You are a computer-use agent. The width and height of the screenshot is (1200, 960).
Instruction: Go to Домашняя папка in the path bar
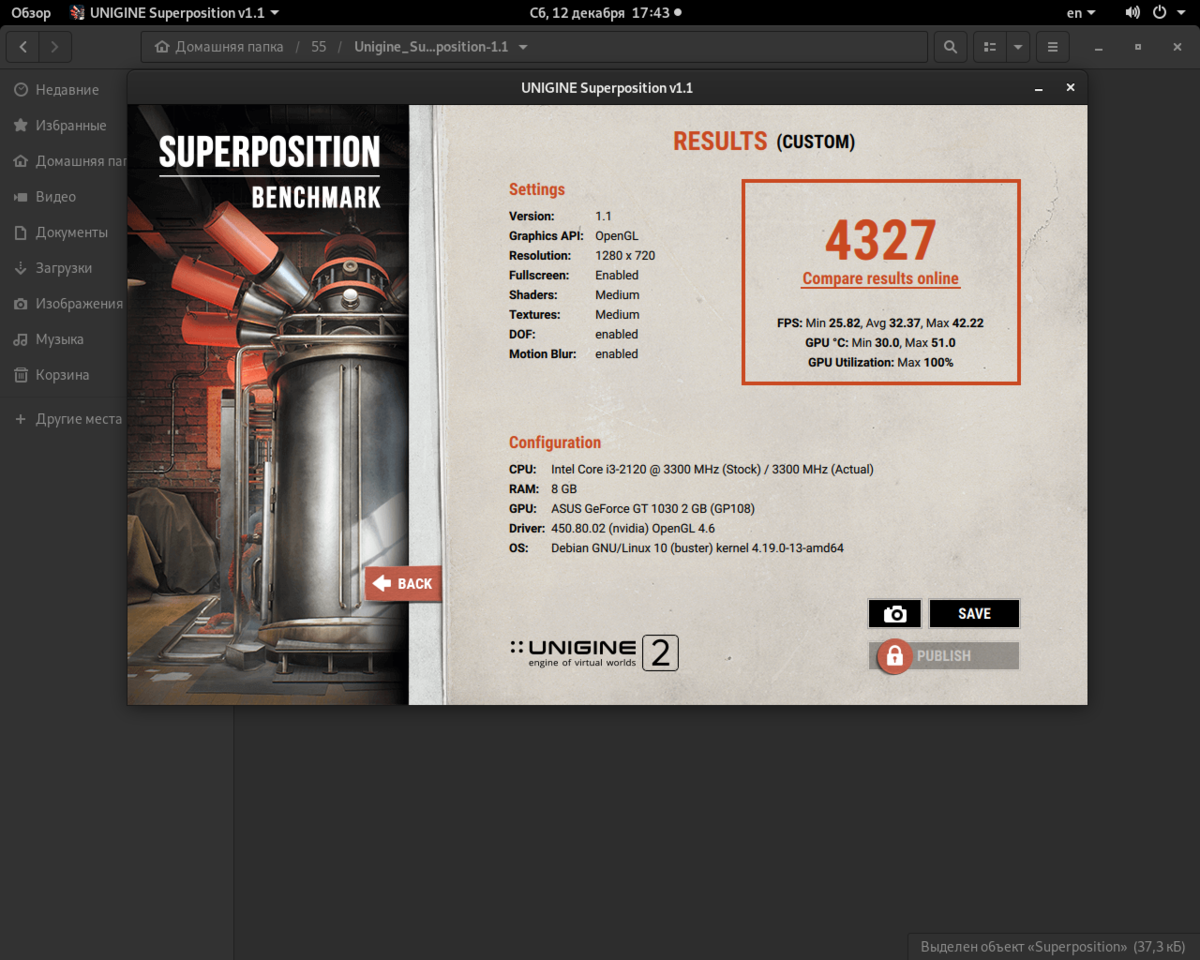[219, 47]
